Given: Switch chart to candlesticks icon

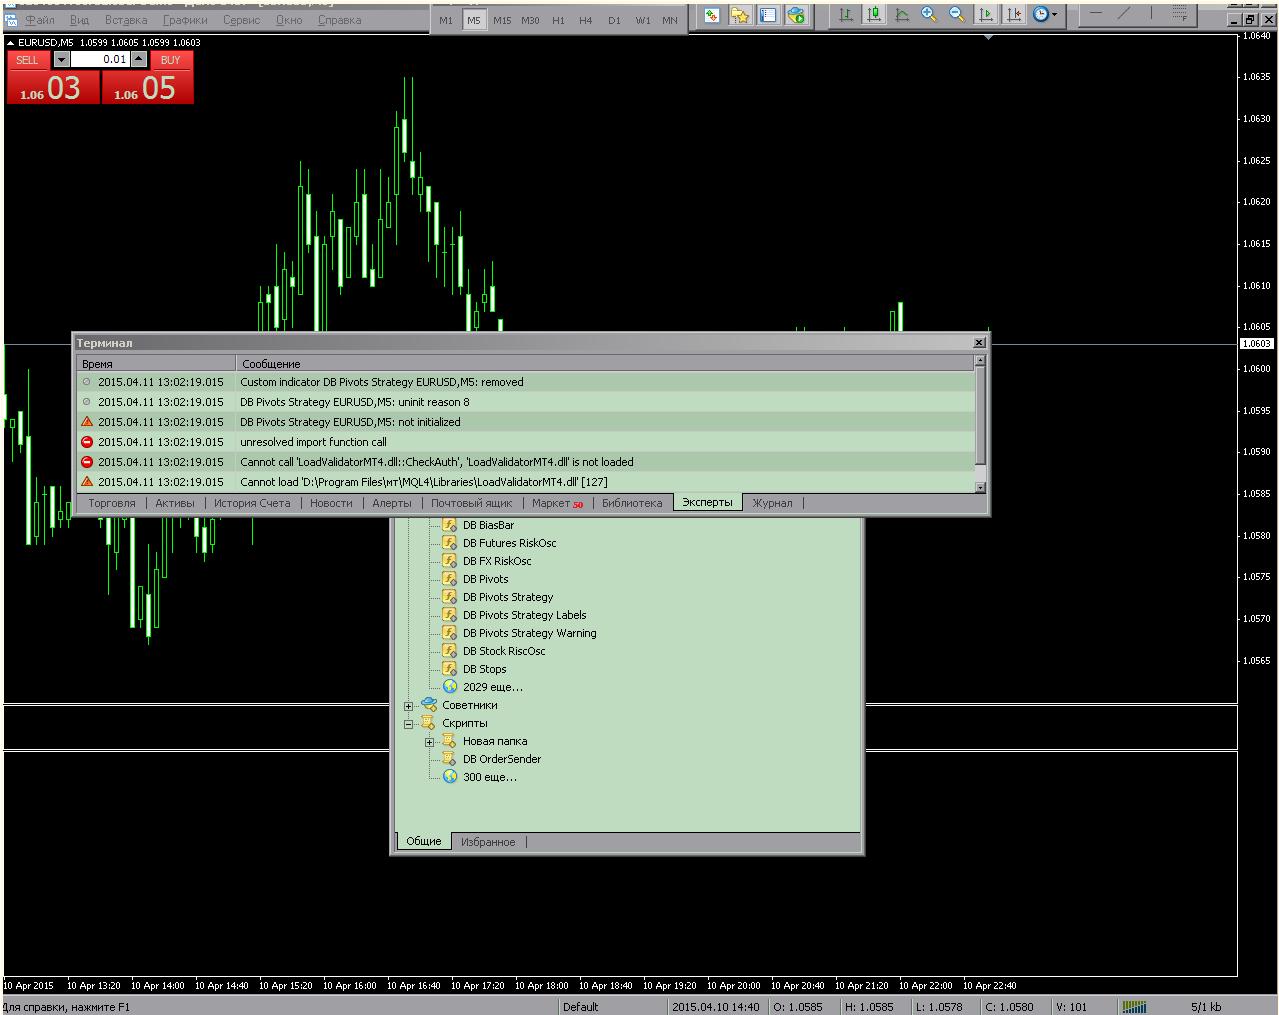Looking at the screenshot, I should pyautogui.click(x=874, y=14).
